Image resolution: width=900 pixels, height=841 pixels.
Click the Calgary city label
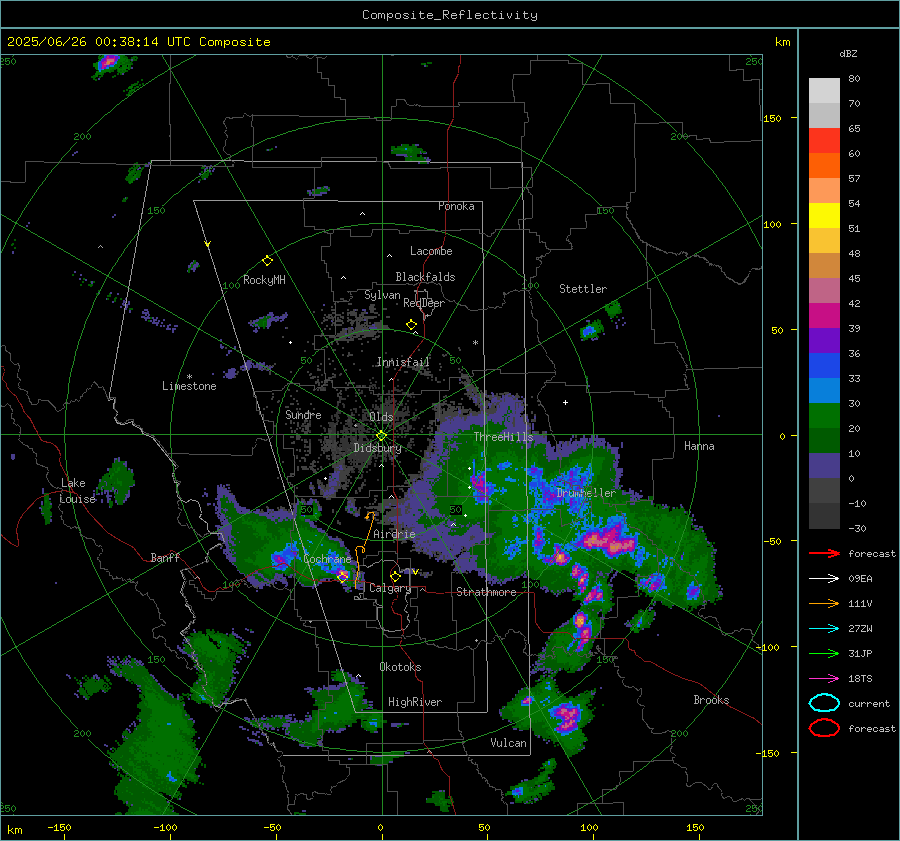pos(390,588)
